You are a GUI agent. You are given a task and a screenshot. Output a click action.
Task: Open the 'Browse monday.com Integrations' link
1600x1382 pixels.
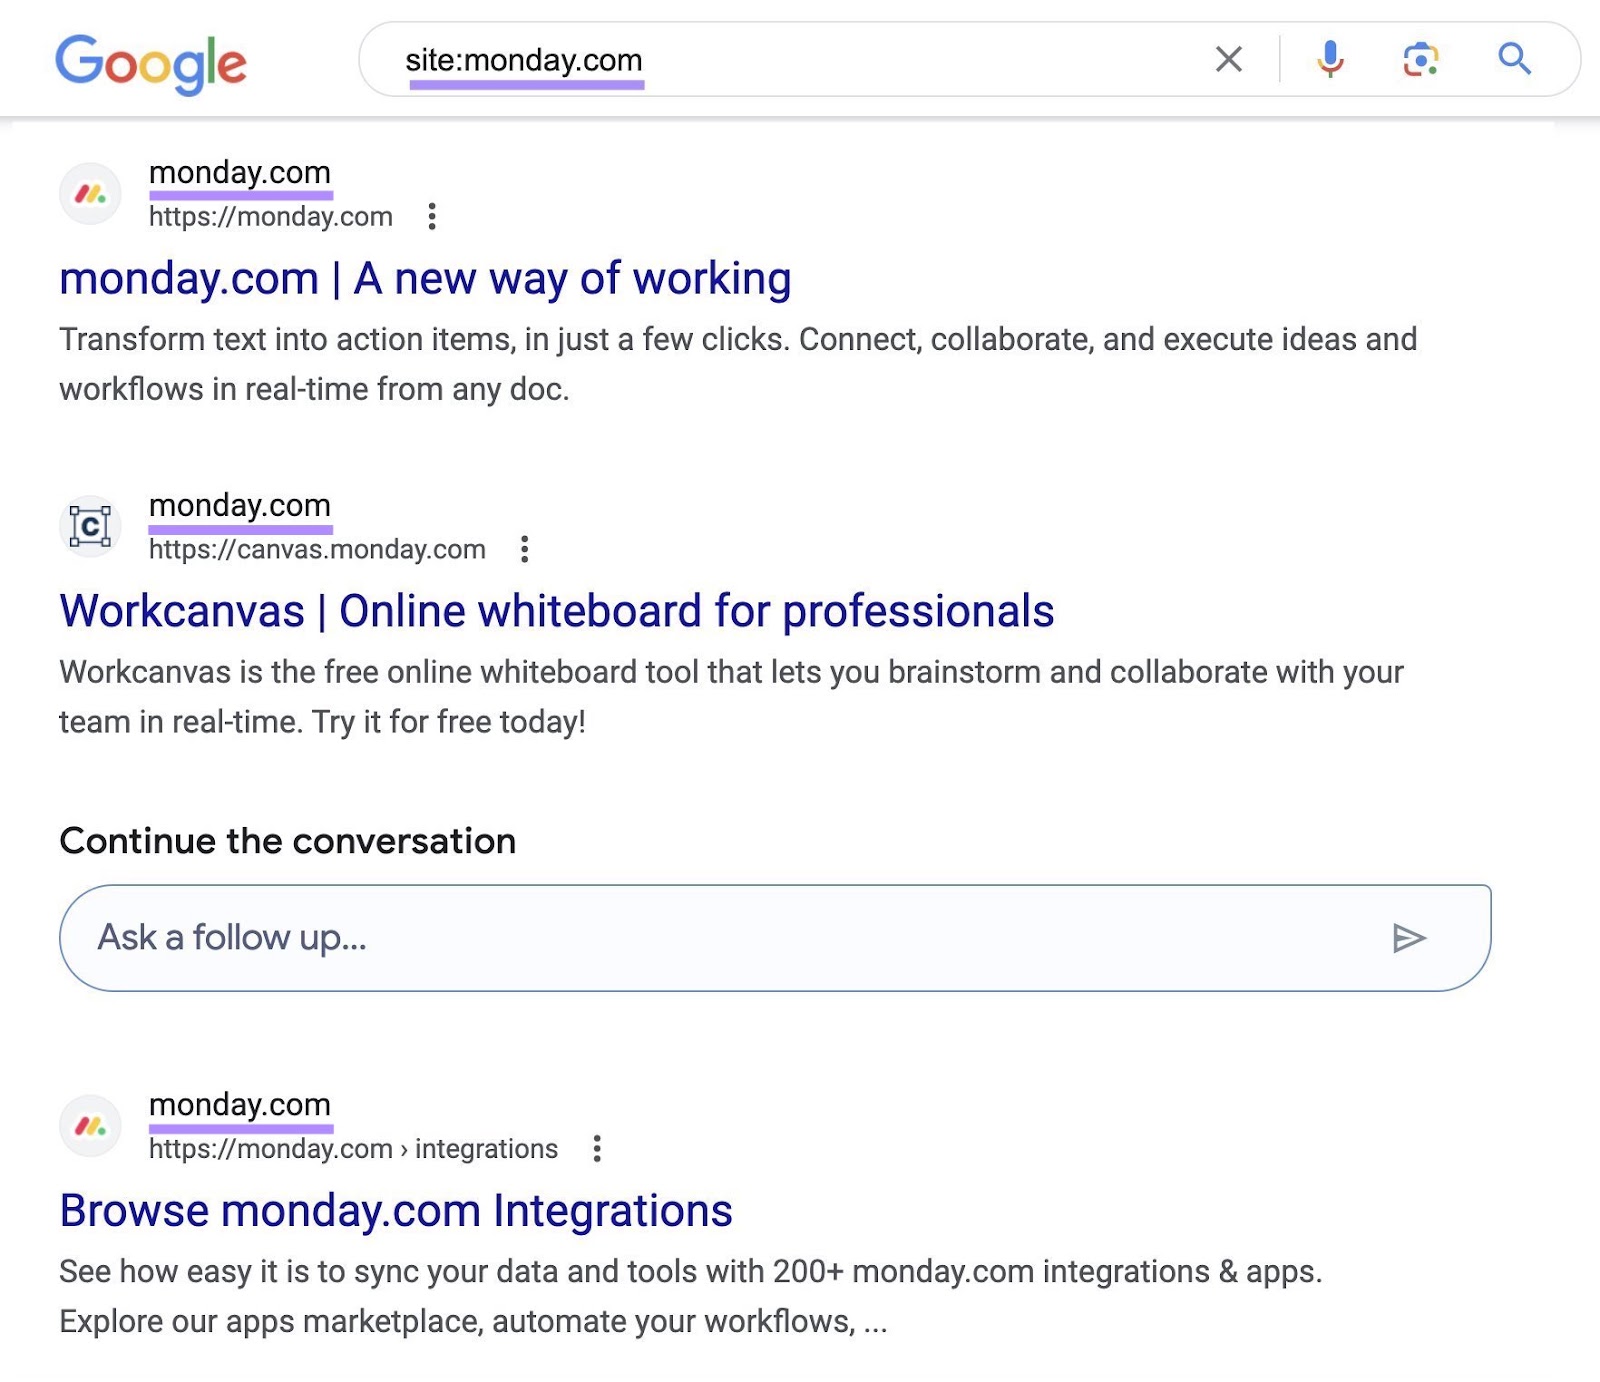pyautogui.click(x=396, y=1210)
